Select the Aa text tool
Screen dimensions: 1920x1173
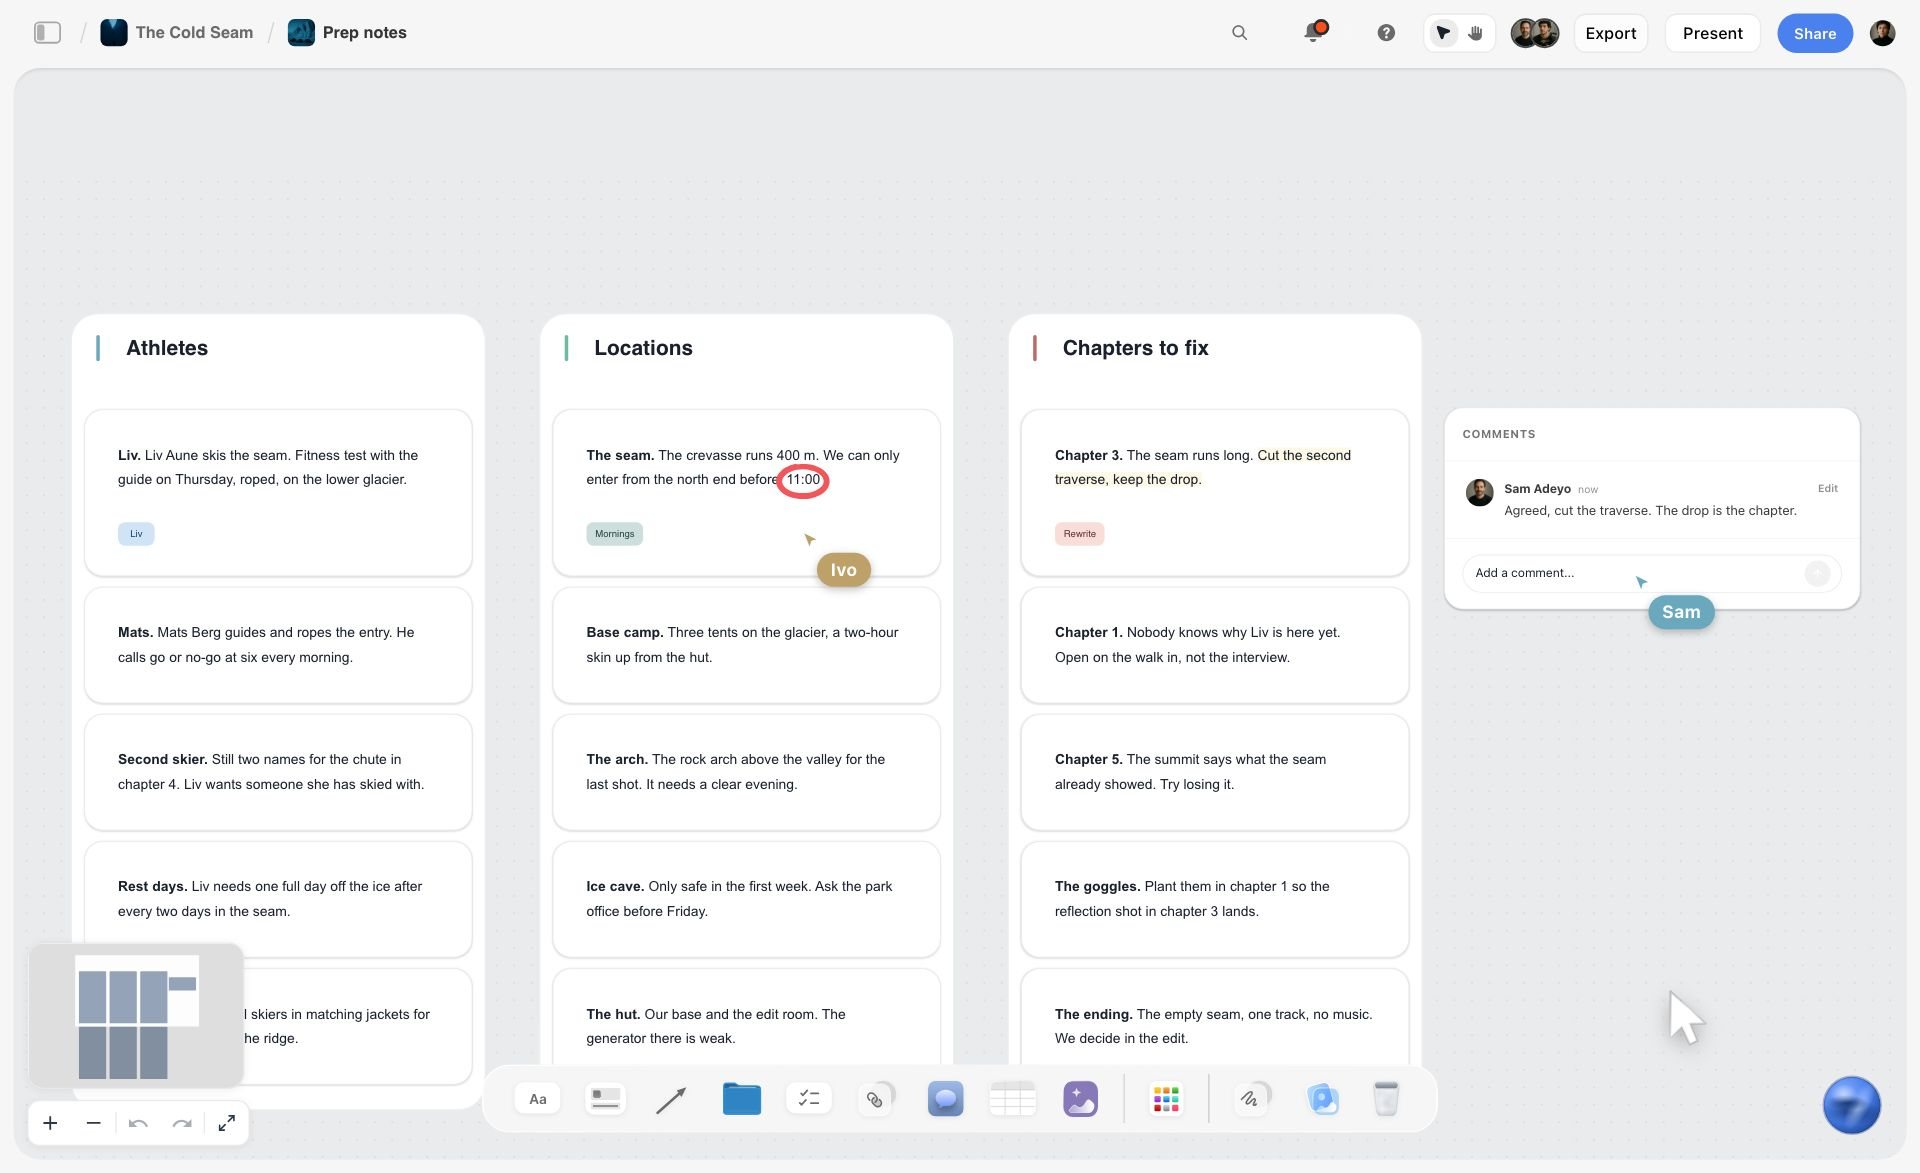[538, 1099]
